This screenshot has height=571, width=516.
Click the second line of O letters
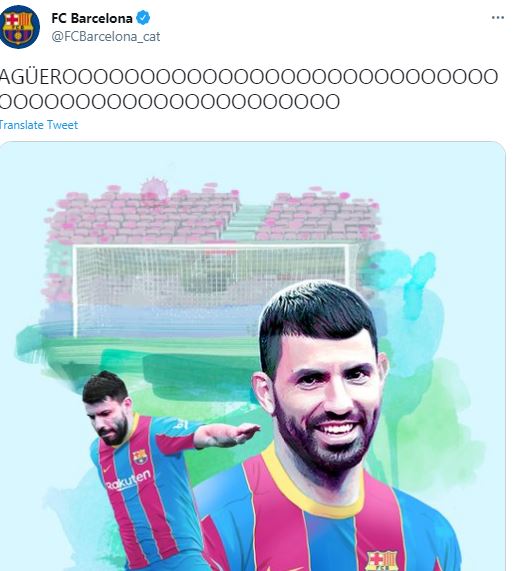coord(170,102)
